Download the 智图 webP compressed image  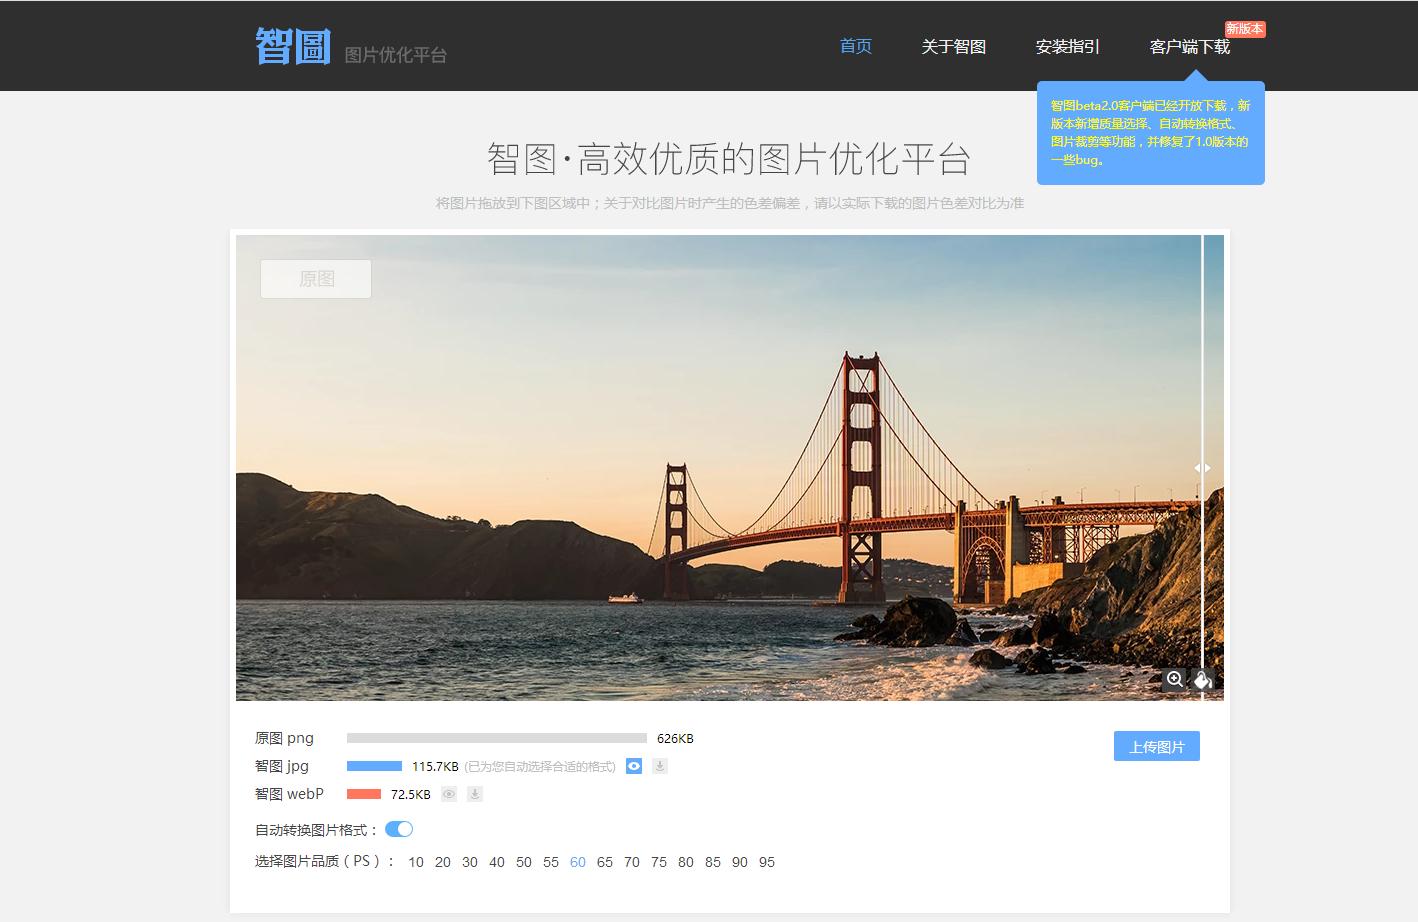tap(475, 794)
